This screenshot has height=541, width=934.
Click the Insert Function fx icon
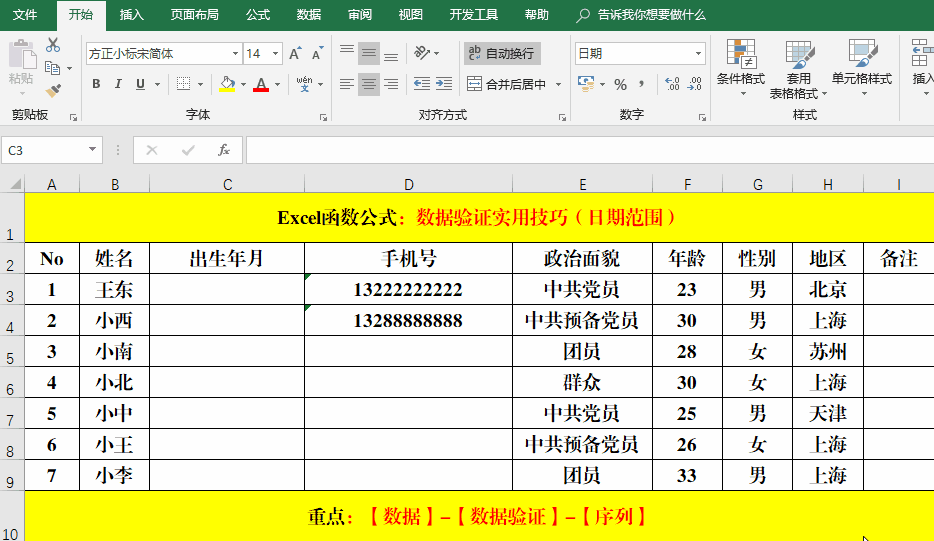click(x=224, y=150)
